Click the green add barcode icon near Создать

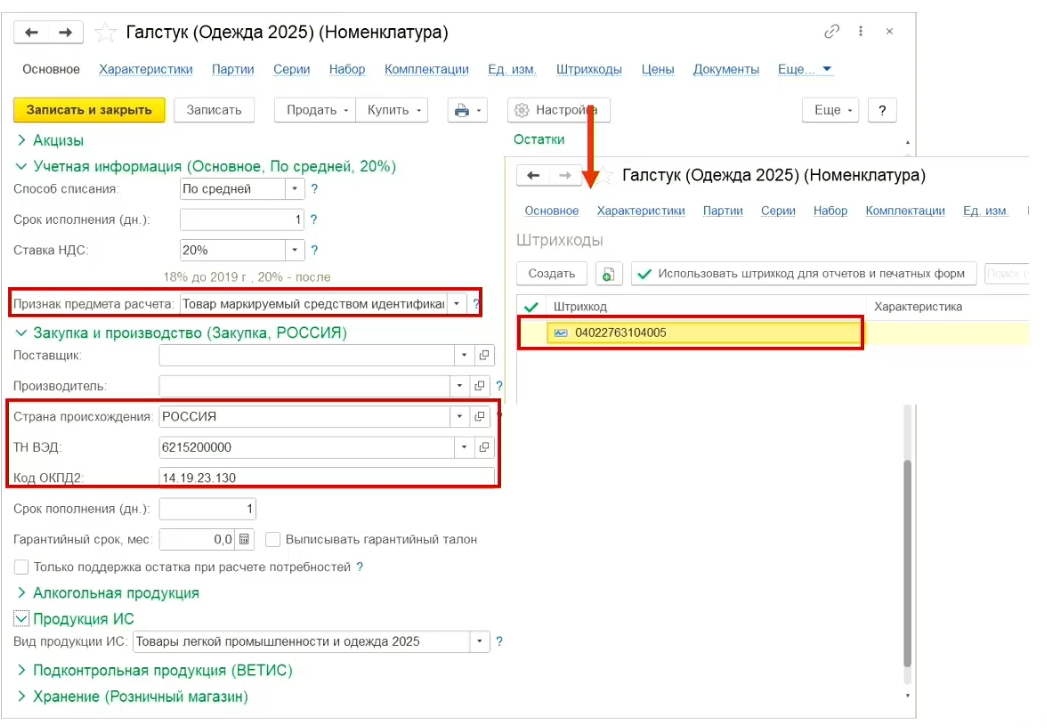click(x=608, y=274)
